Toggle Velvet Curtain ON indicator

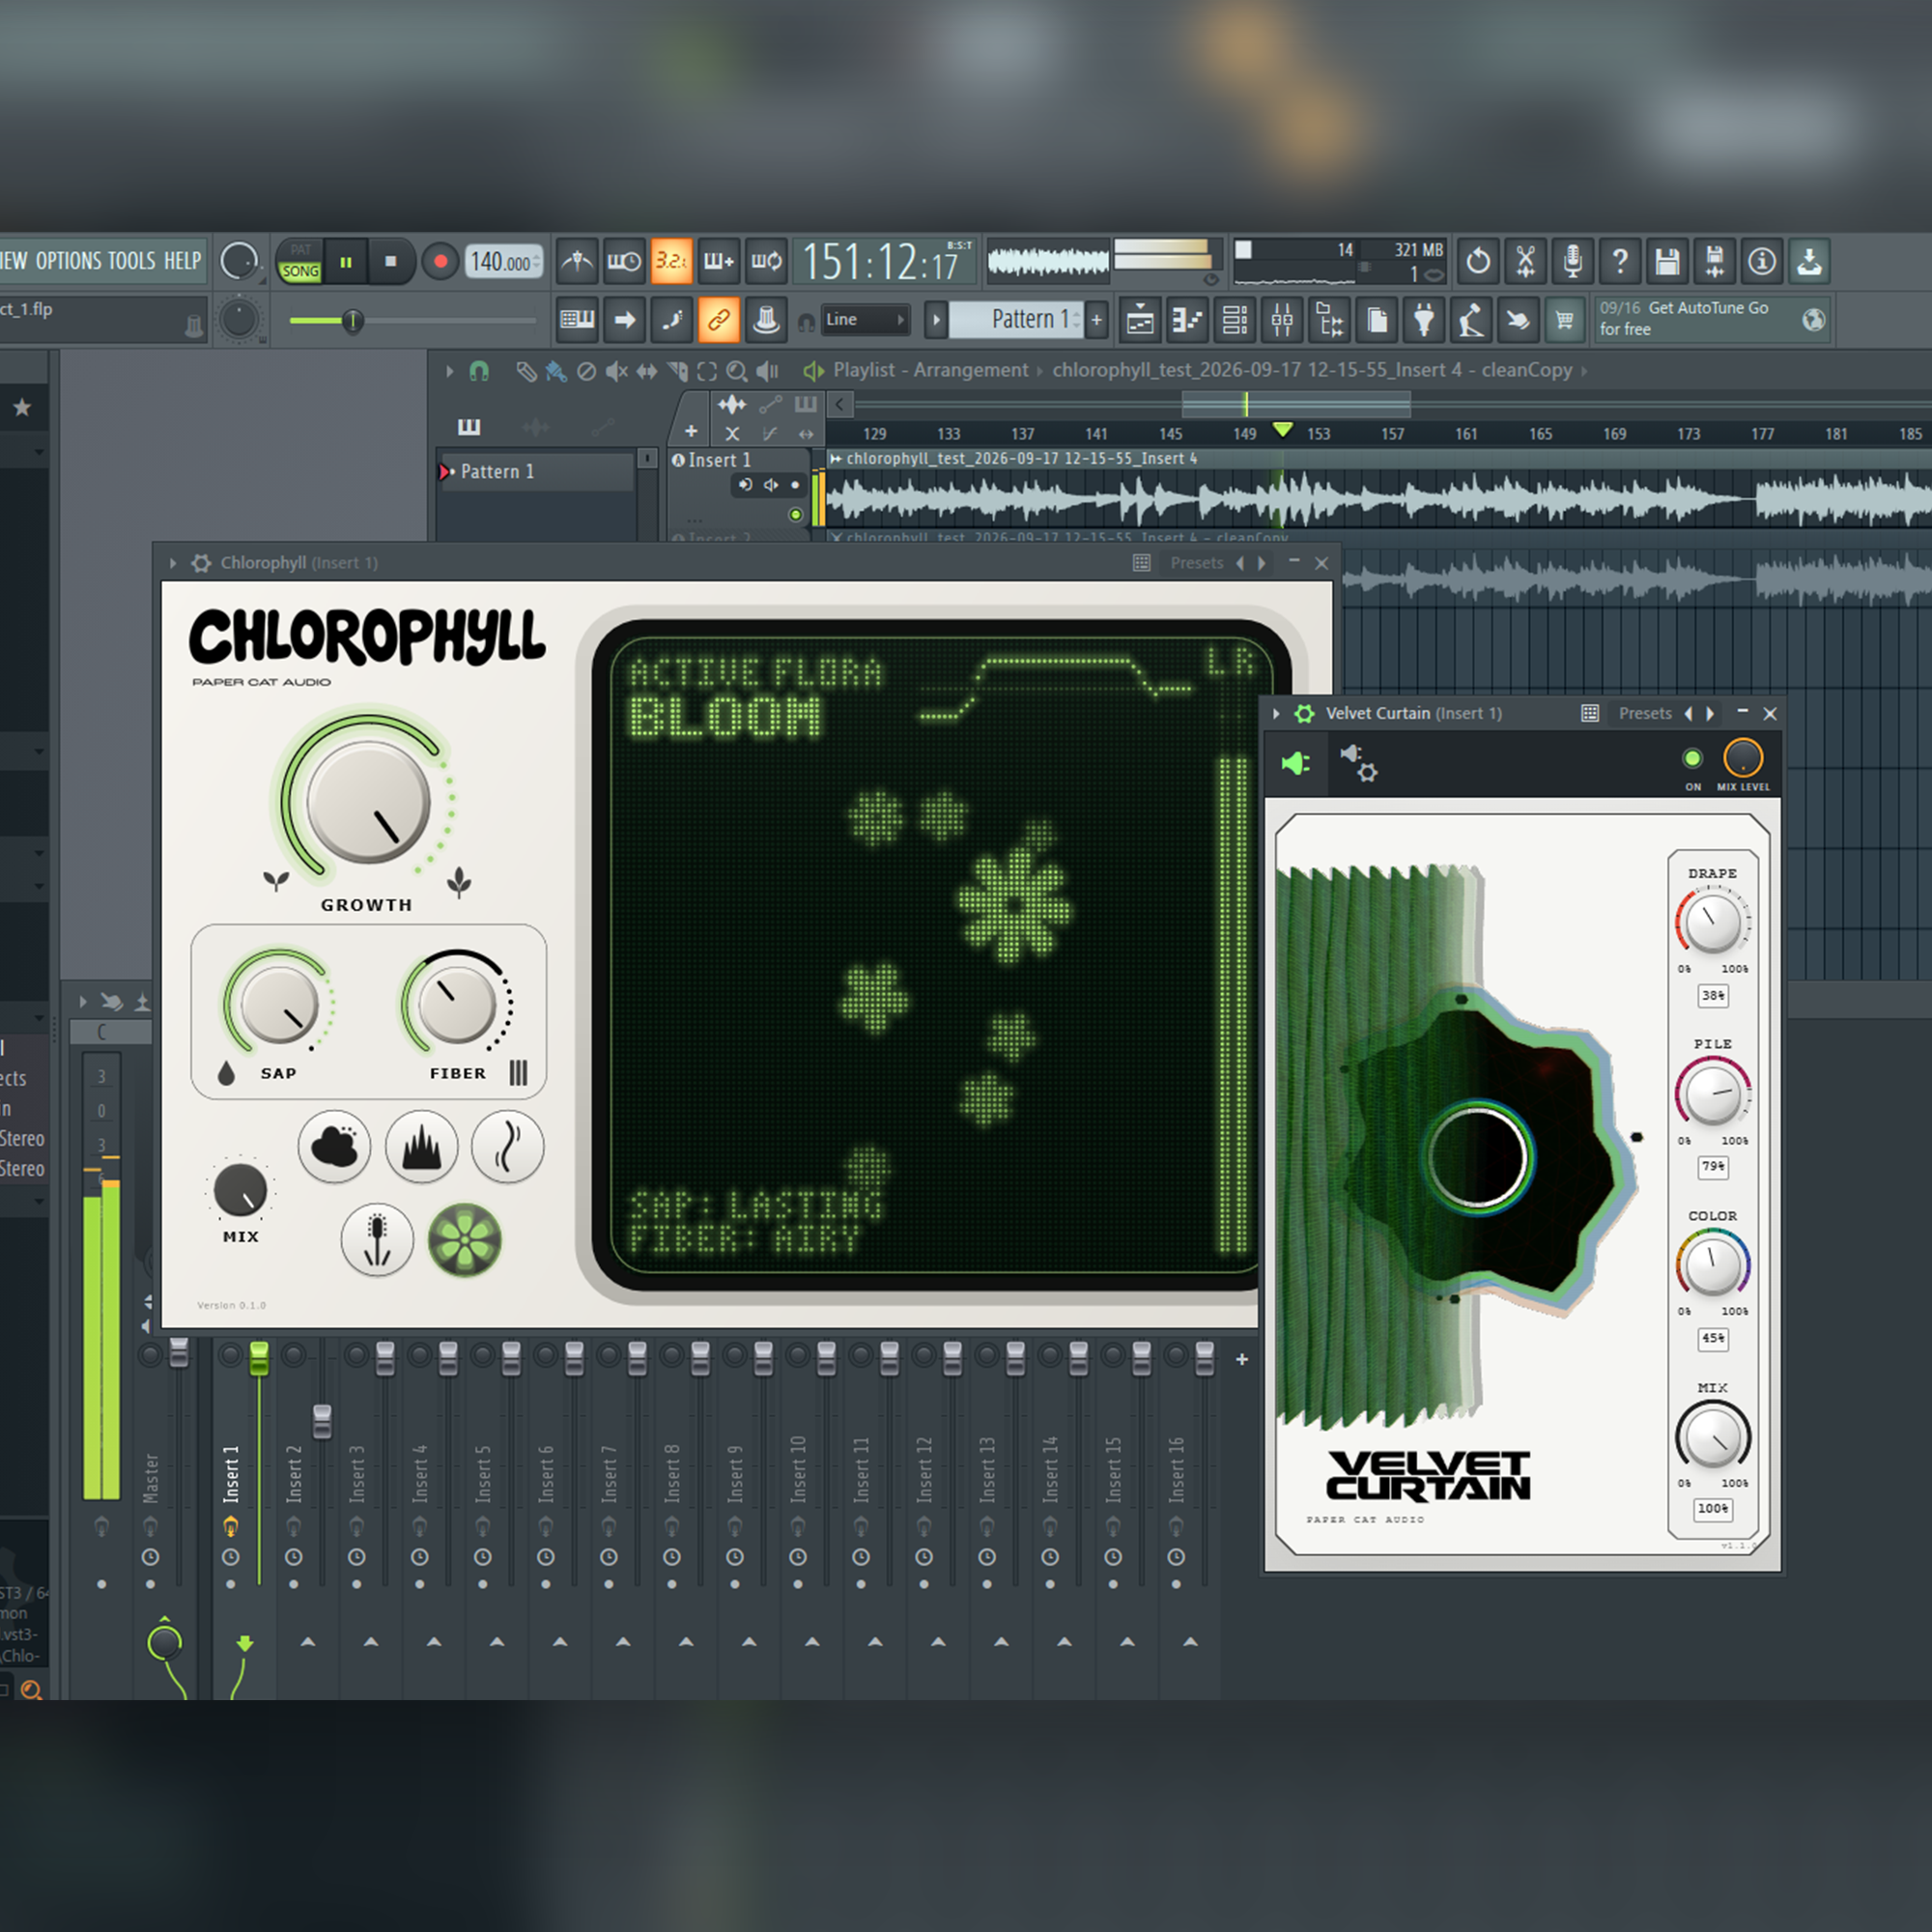pos(1692,758)
